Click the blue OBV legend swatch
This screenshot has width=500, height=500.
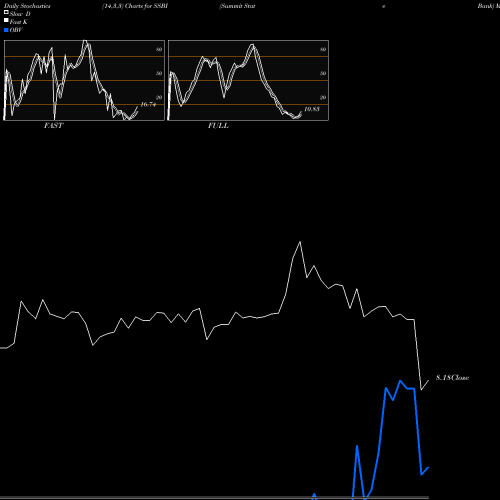[x=6, y=30]
